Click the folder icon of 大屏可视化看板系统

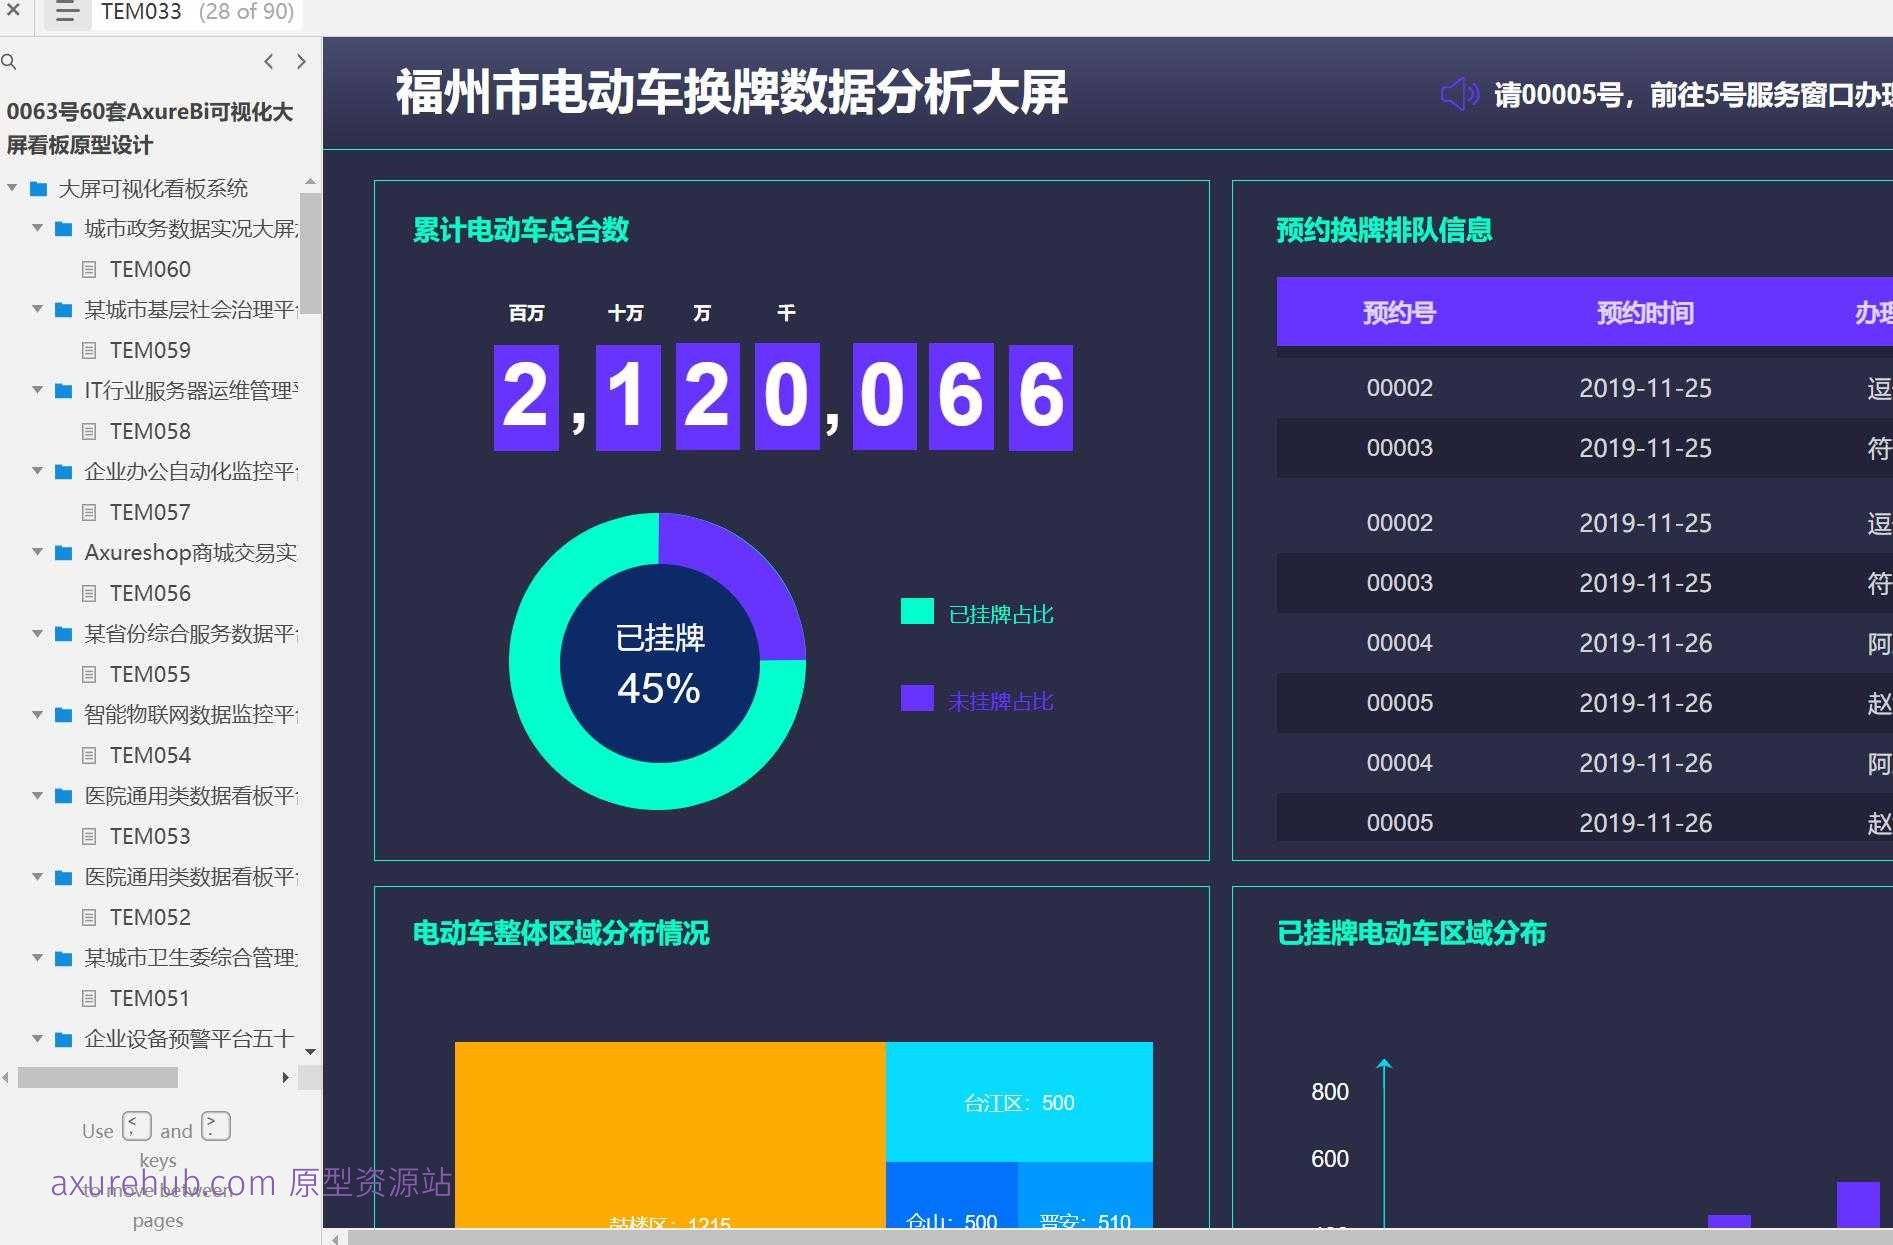[x=39, y=189]
